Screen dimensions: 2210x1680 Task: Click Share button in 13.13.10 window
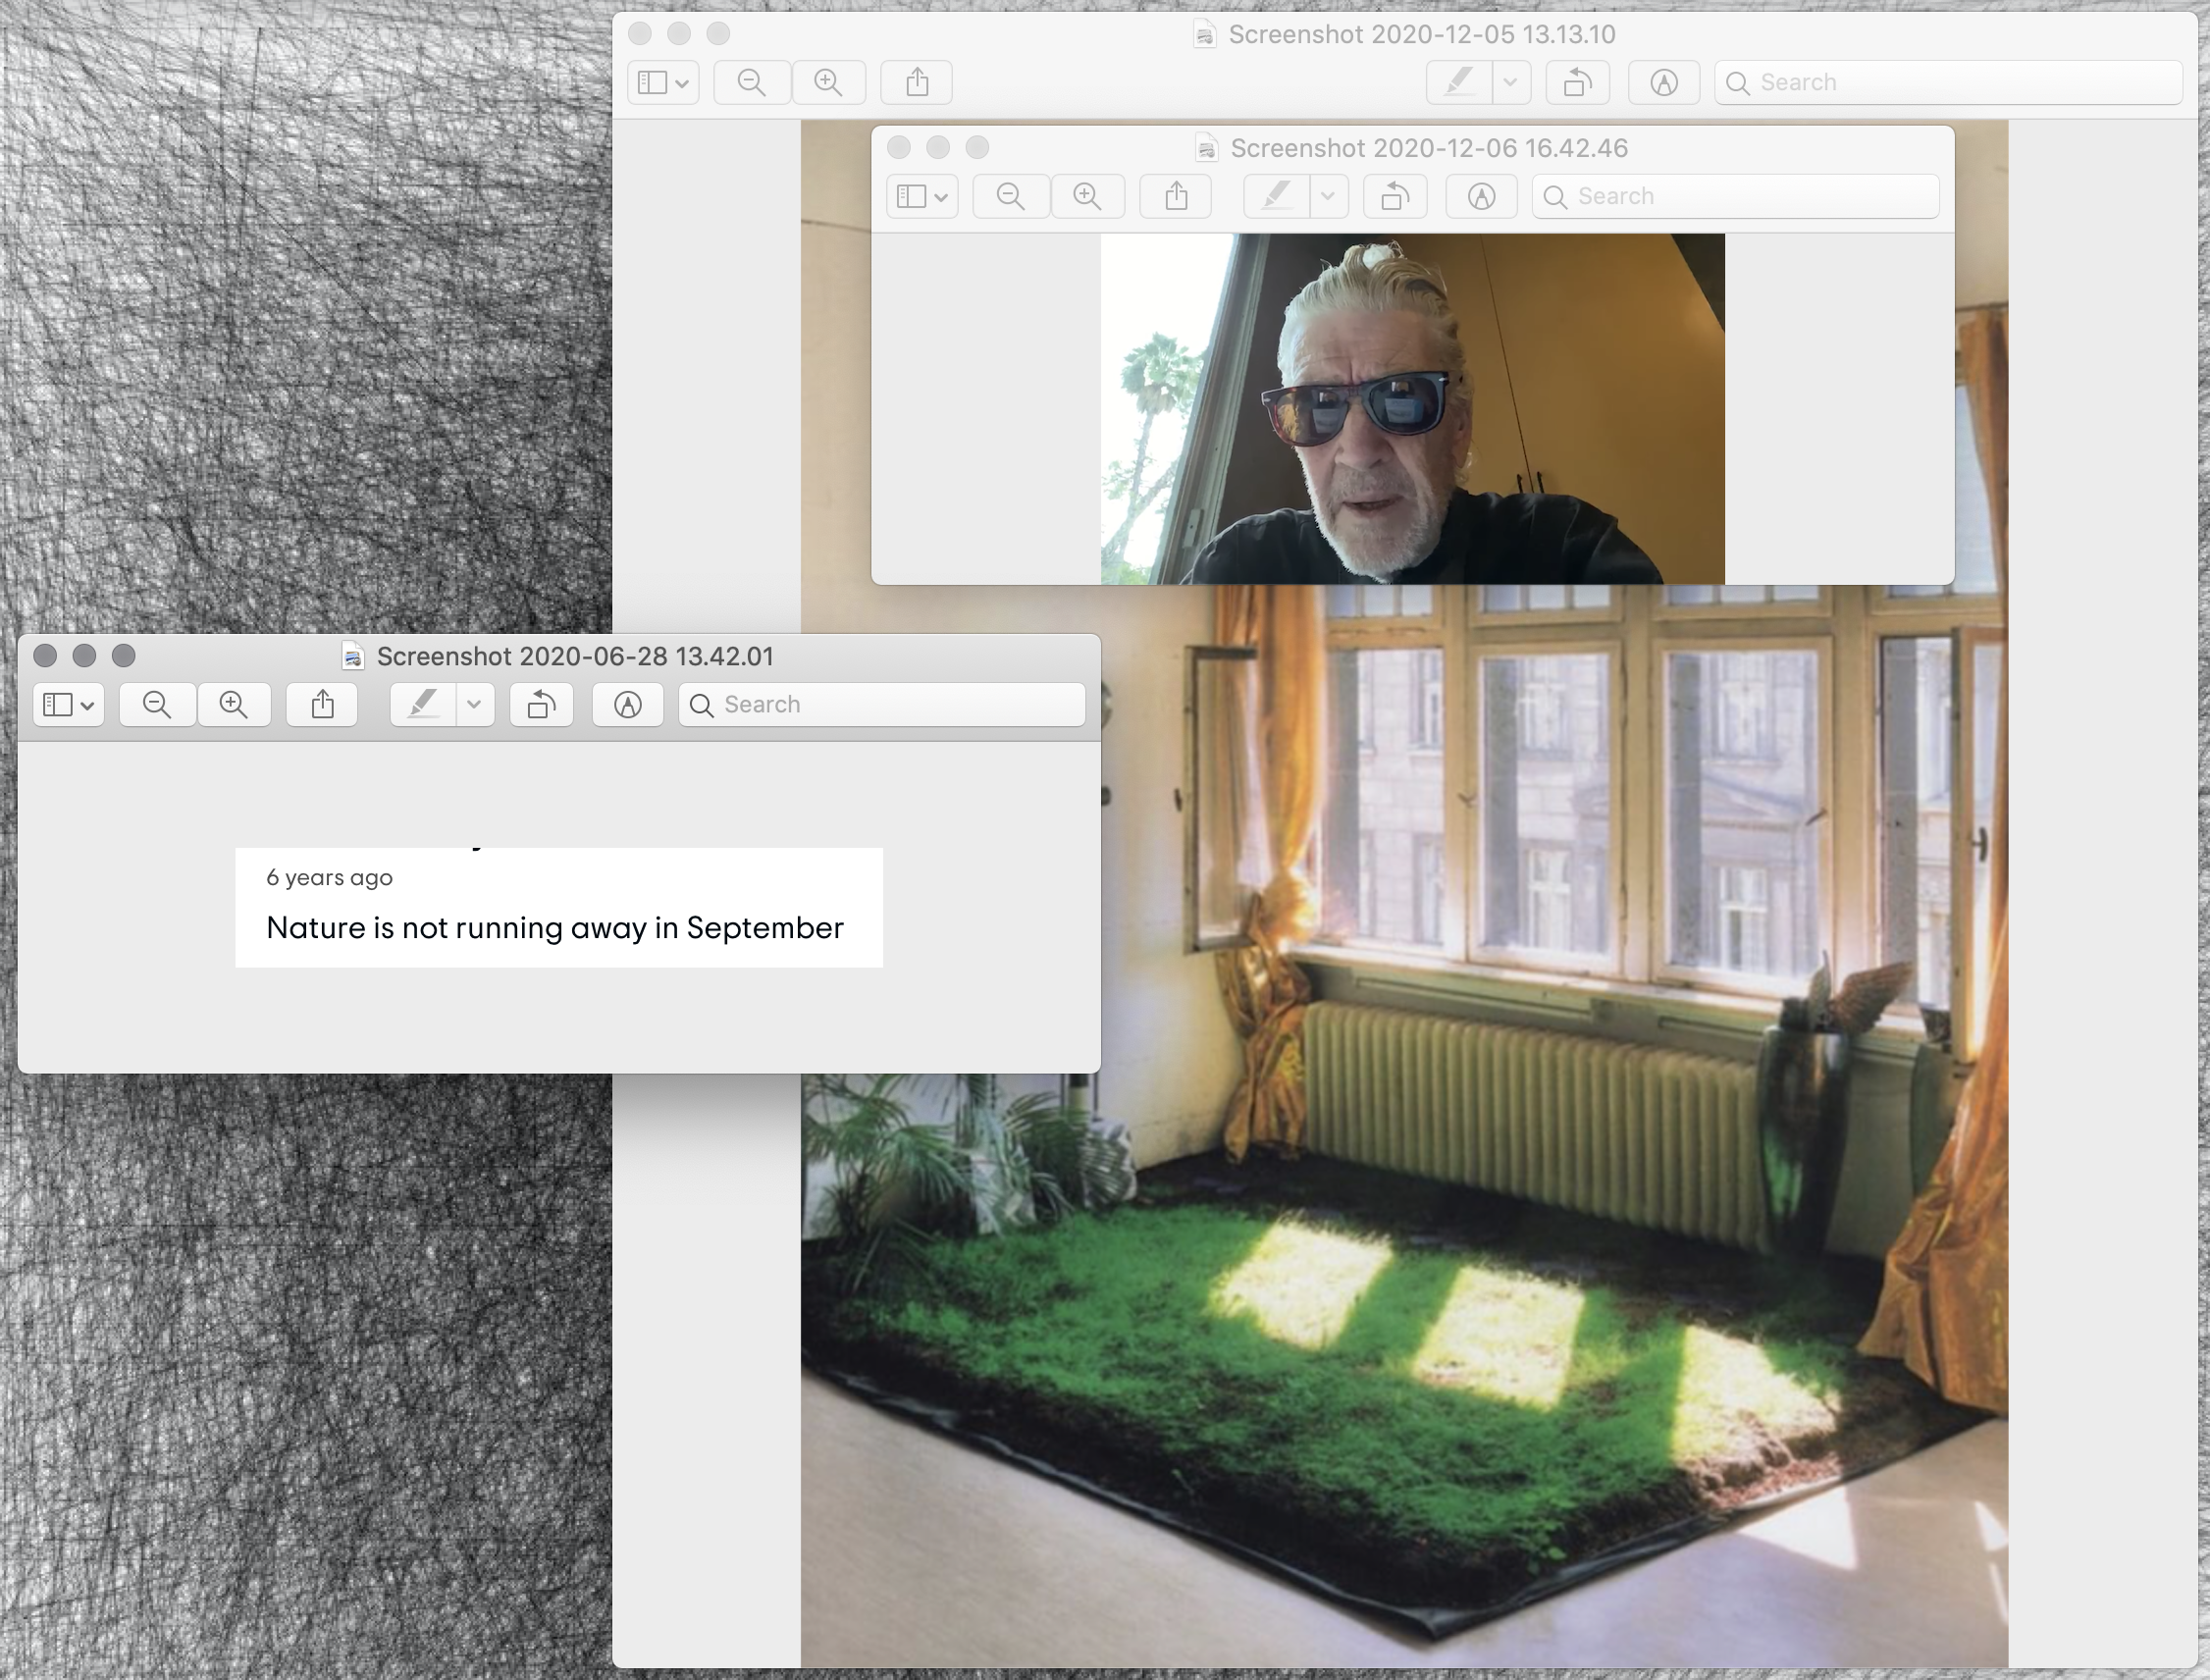pos(917,82)
